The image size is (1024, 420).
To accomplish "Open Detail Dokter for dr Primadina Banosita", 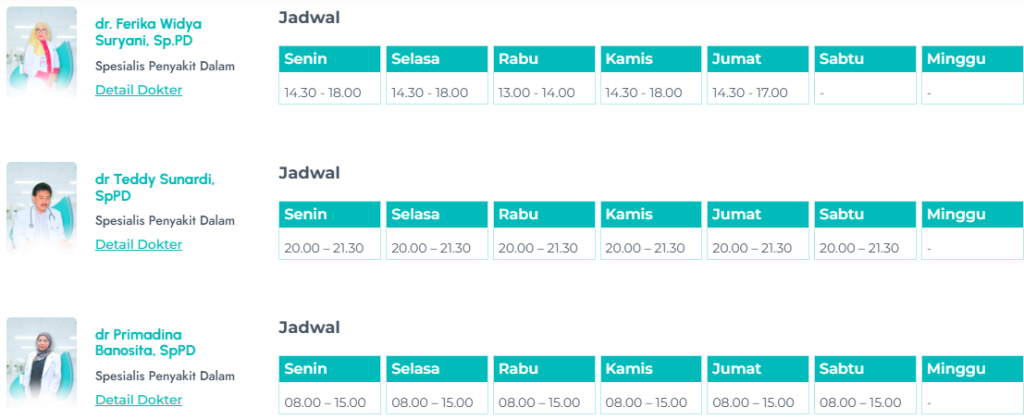I will (138, 400).
